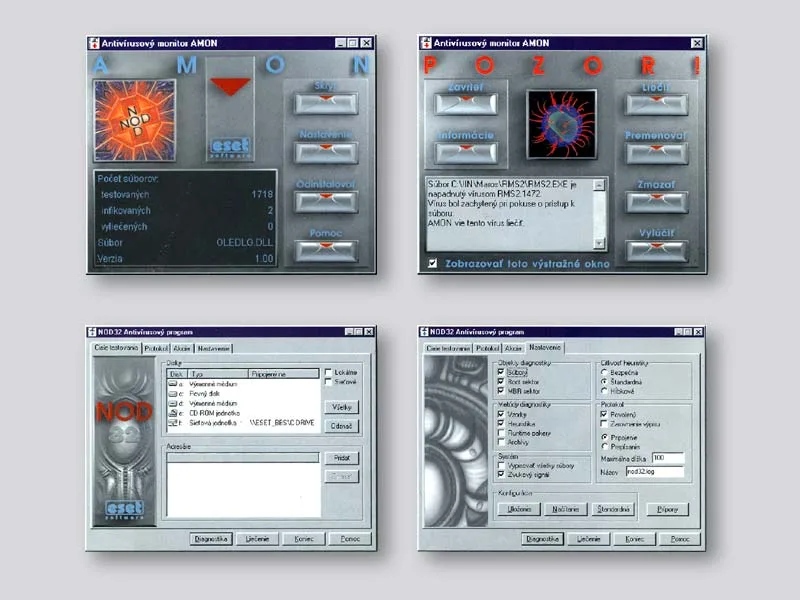Open Informácie in the POZOR warning window
This screenshot has height=600, width=800.
pyautogui.click(x=466, y=153)
